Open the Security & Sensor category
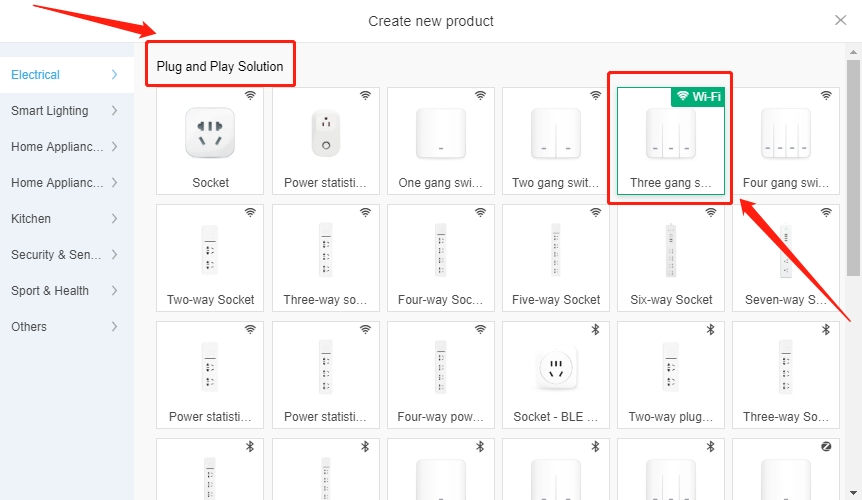The width and height of the screenshot is (862, 500). click(67, 255)
